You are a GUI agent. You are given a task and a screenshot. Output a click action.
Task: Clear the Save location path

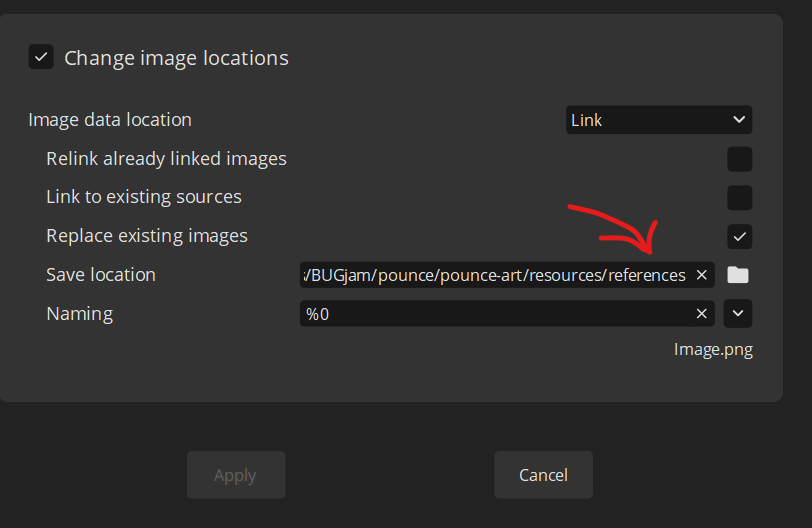[701, 275]
